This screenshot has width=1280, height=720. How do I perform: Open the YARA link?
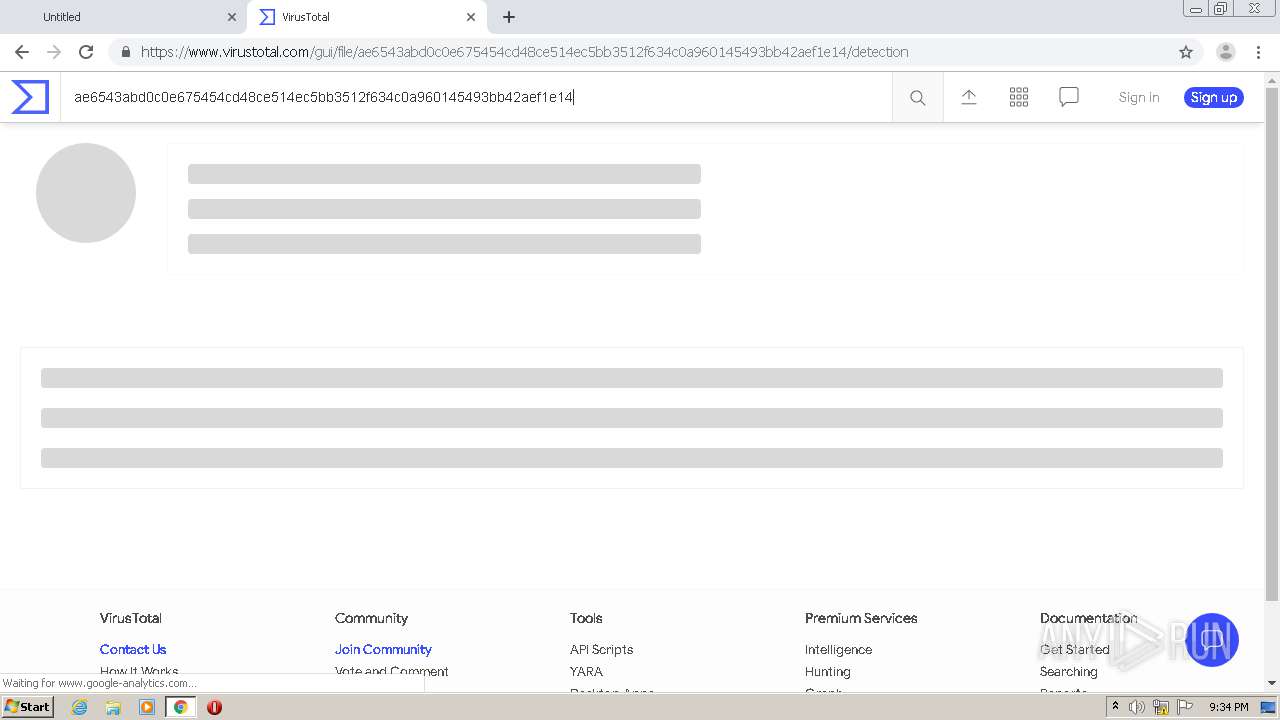coord(586,671)
